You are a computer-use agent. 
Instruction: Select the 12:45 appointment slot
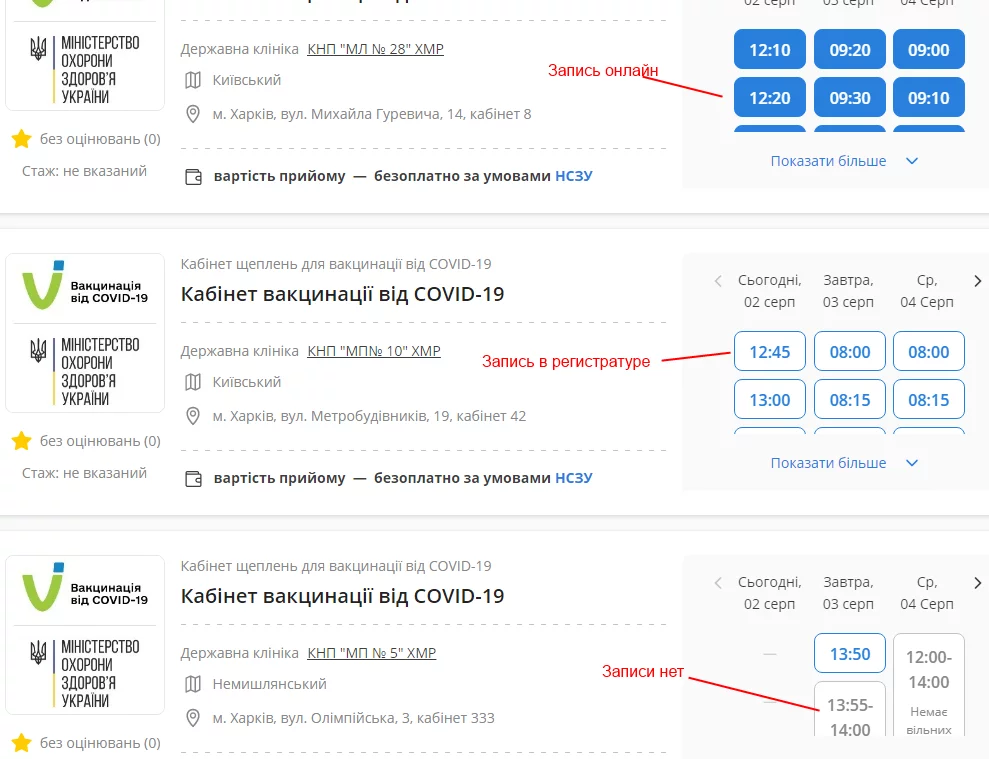[769, 352]
